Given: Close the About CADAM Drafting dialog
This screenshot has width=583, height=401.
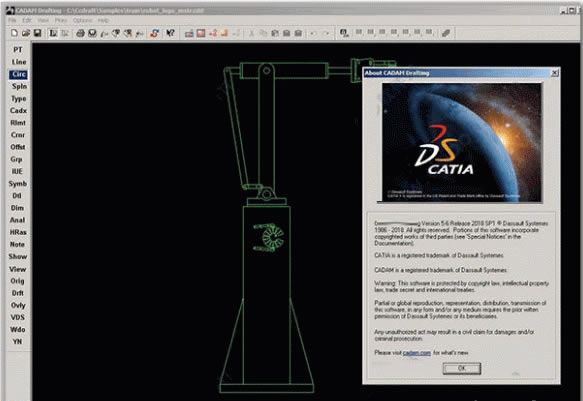Looking at the screenshot, I should (x=555, y=73).
